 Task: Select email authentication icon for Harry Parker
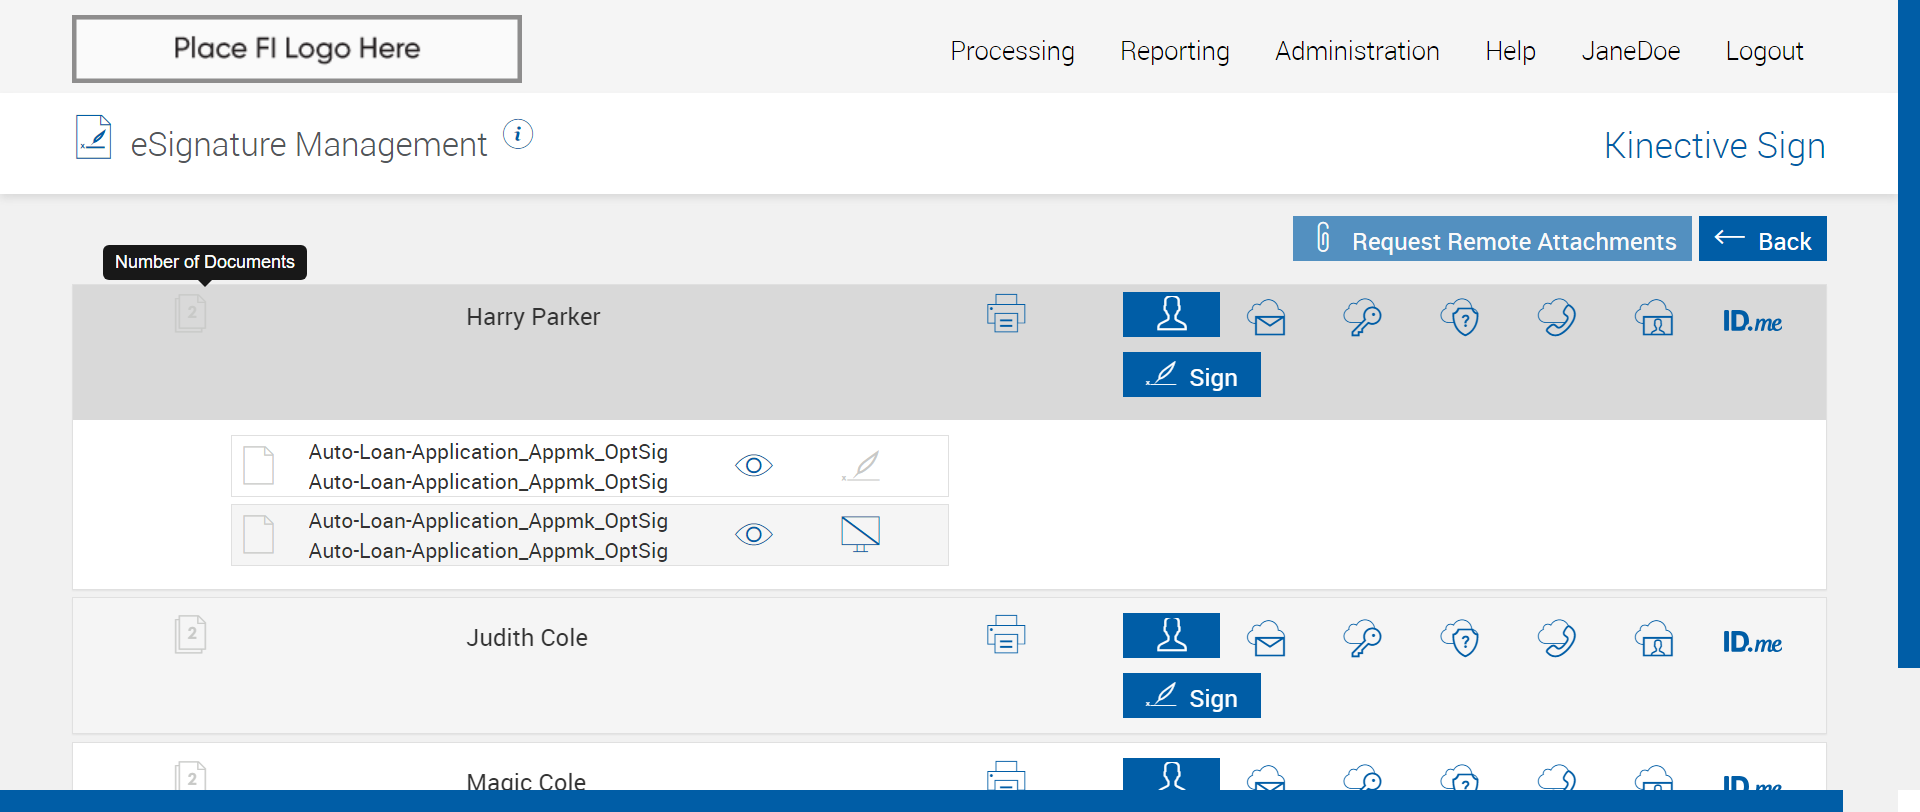[1266, 318]
